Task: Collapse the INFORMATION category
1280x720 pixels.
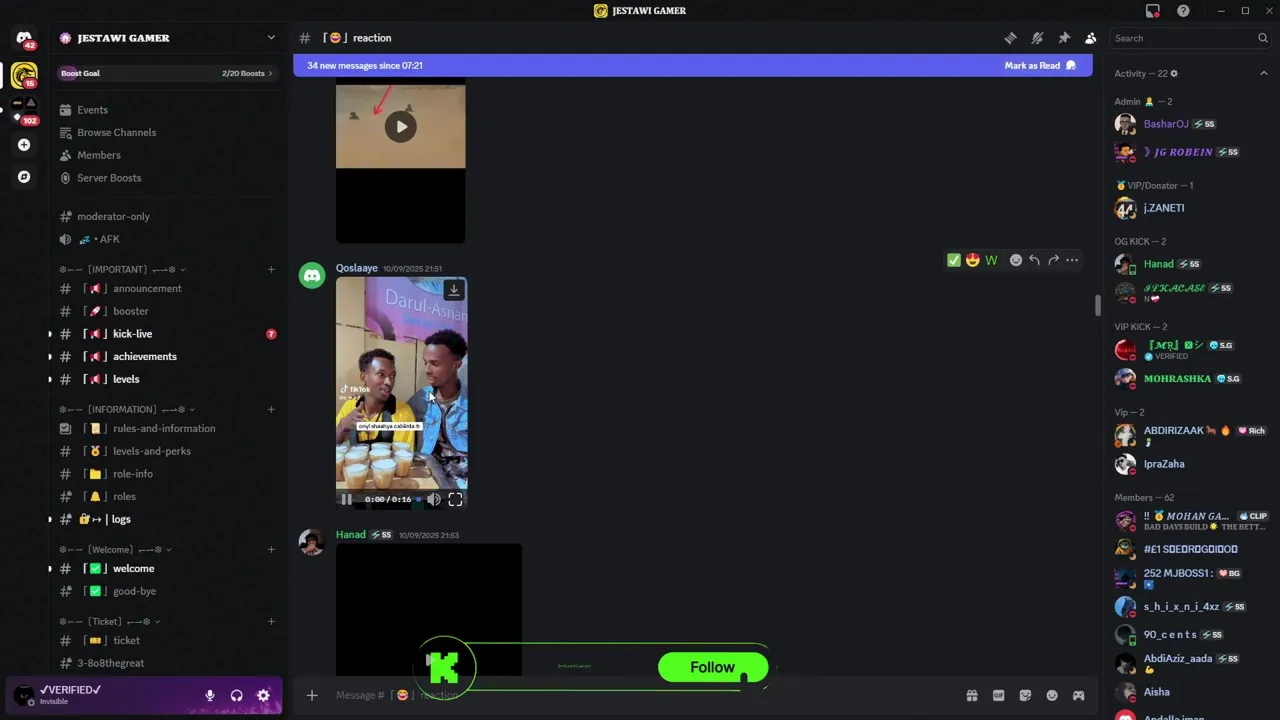Action: click(127, 409)
